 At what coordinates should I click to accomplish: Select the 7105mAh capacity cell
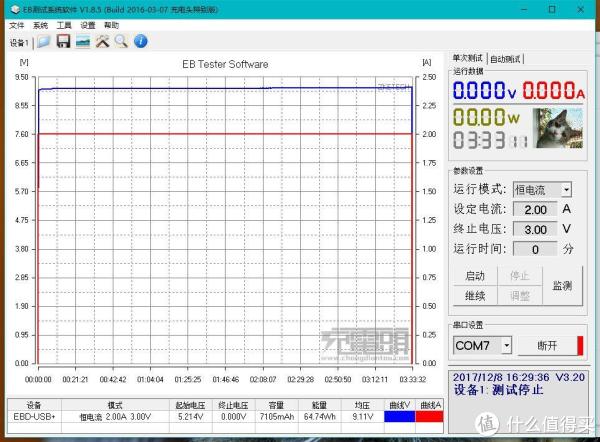pyautogui.click(x=277, y=416)
